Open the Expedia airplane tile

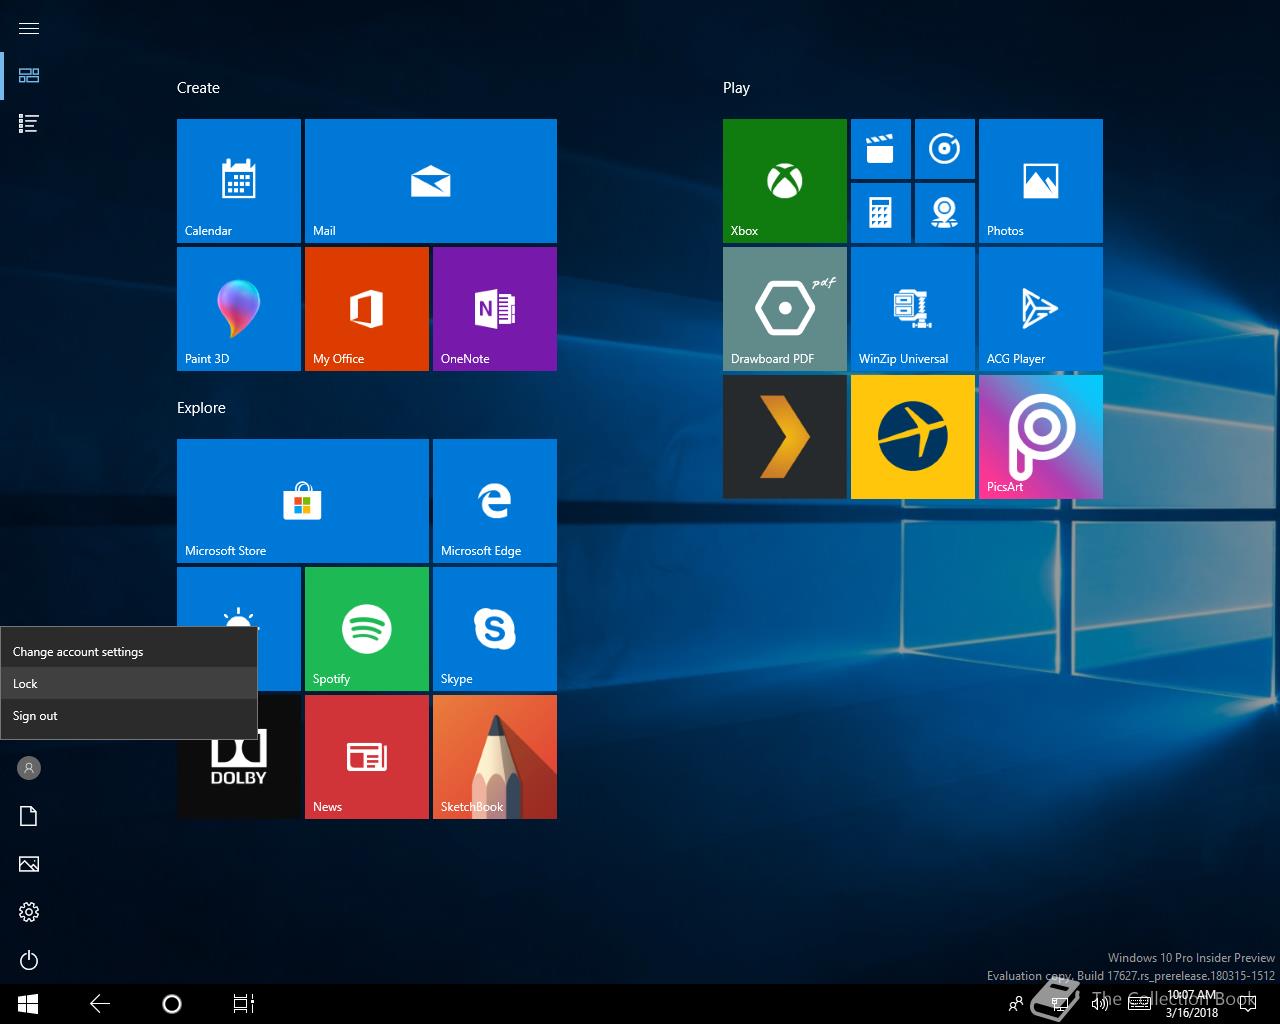pyautogui.click(x=913, y=437)
